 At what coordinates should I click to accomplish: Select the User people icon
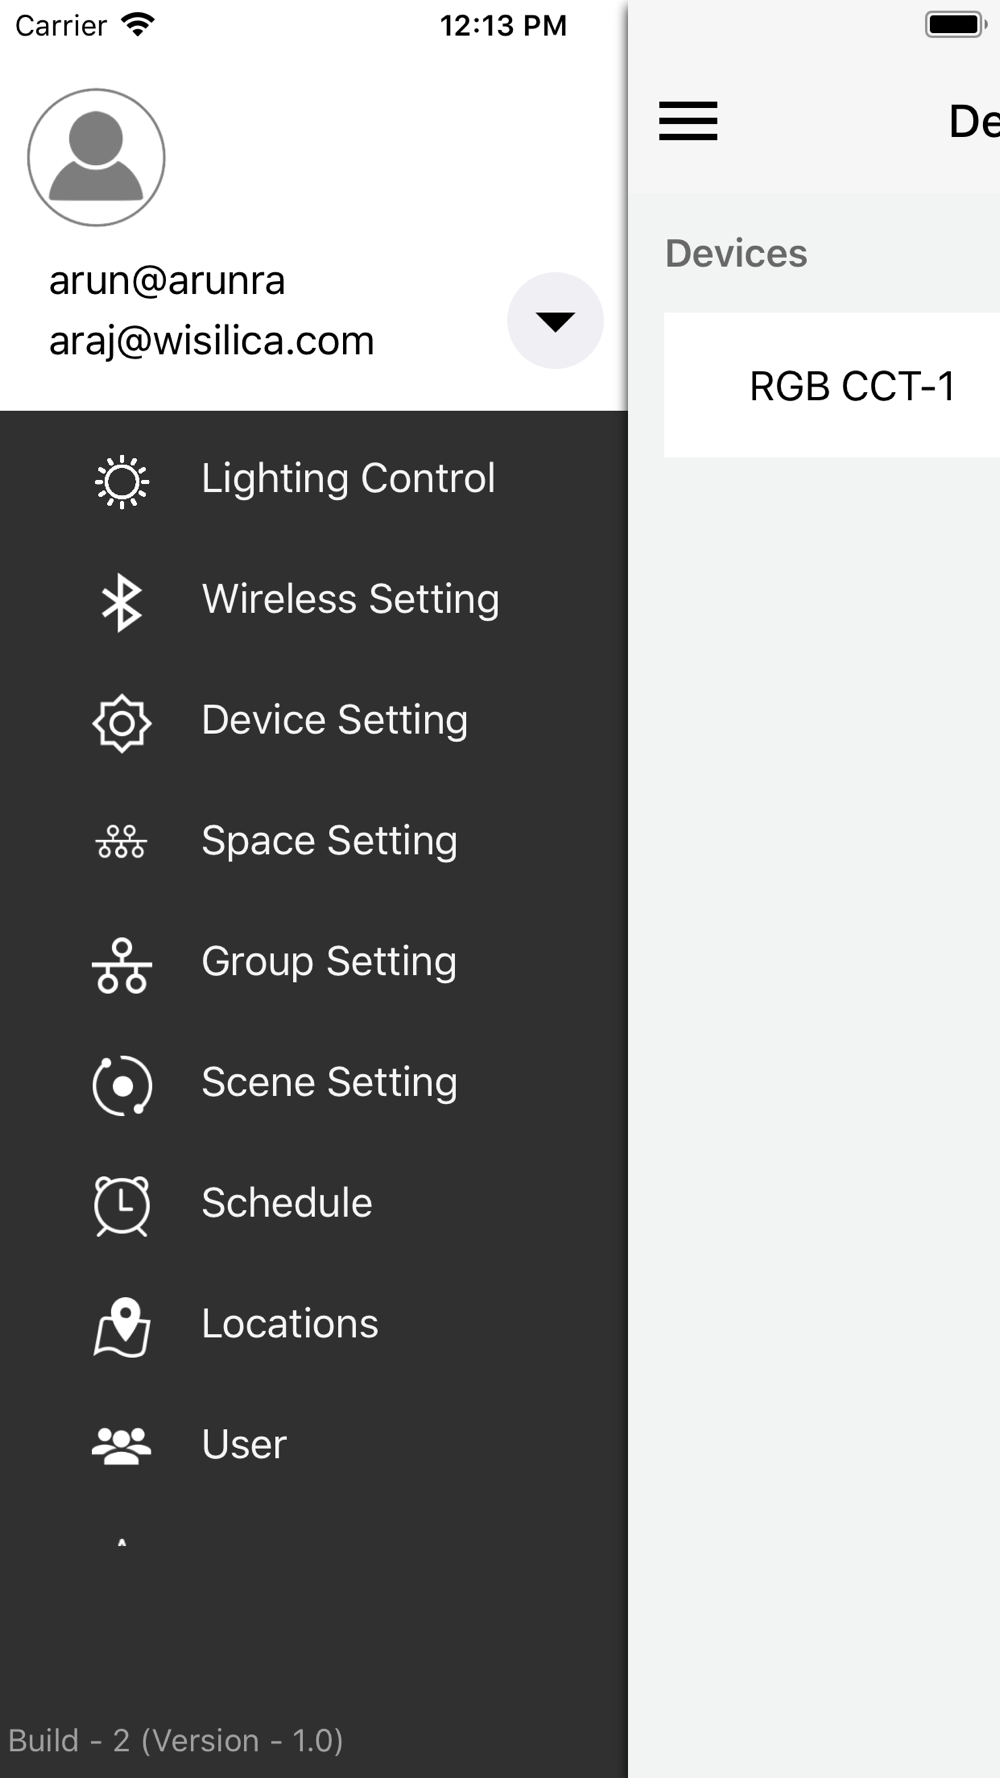pyautogui.click(x=122, y=1446)
